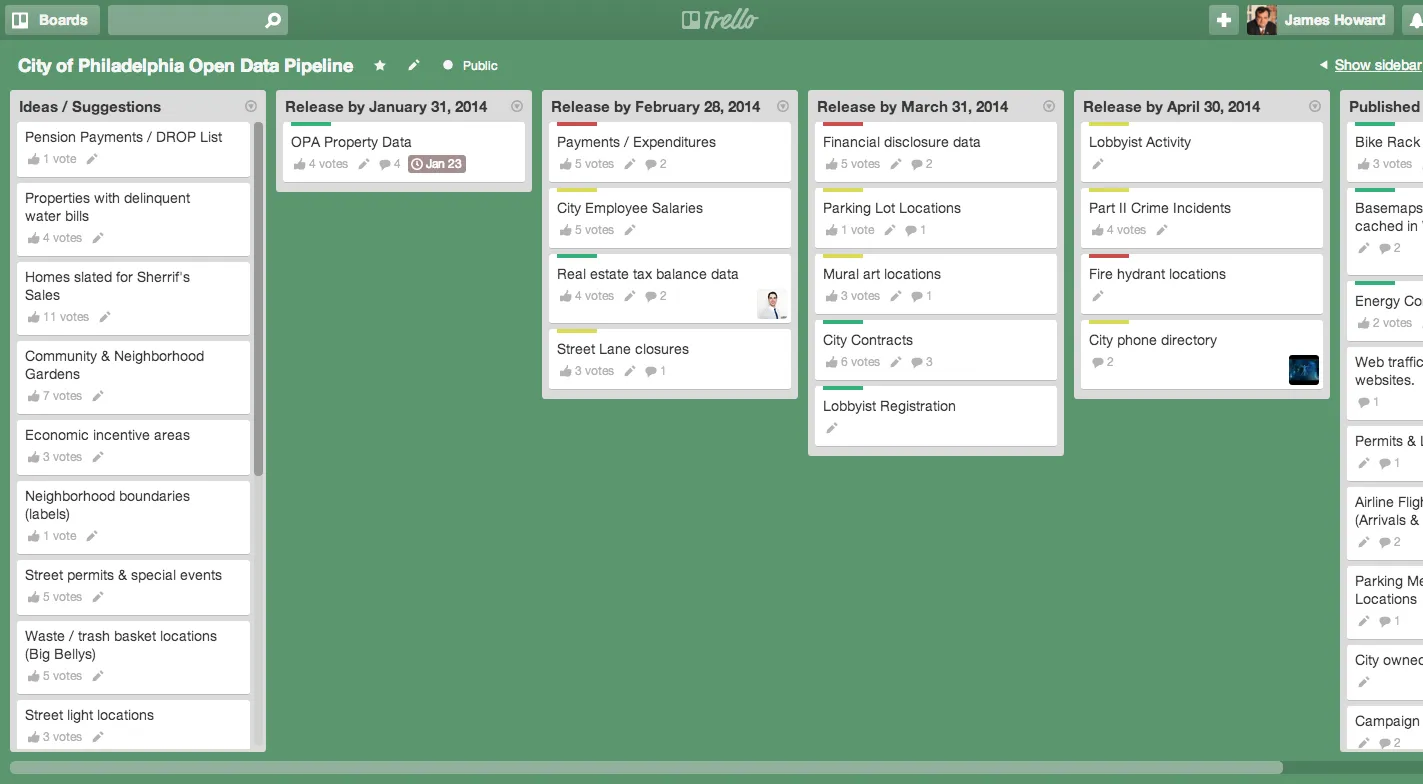Open Mural art locations card
The image size is (1423, 784).
point(936,284)
